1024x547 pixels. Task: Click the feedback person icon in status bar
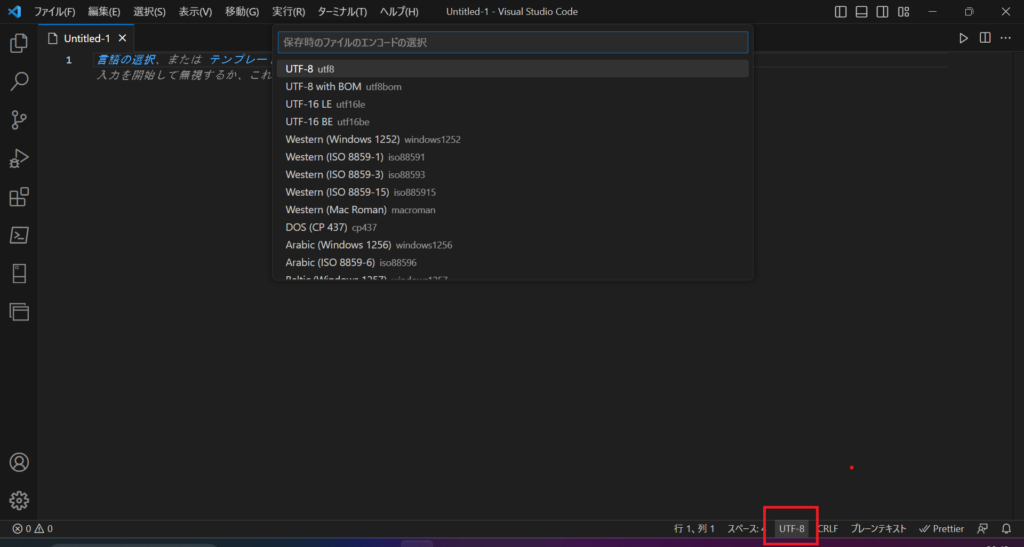pyautogui.click(x=982, y=529)
